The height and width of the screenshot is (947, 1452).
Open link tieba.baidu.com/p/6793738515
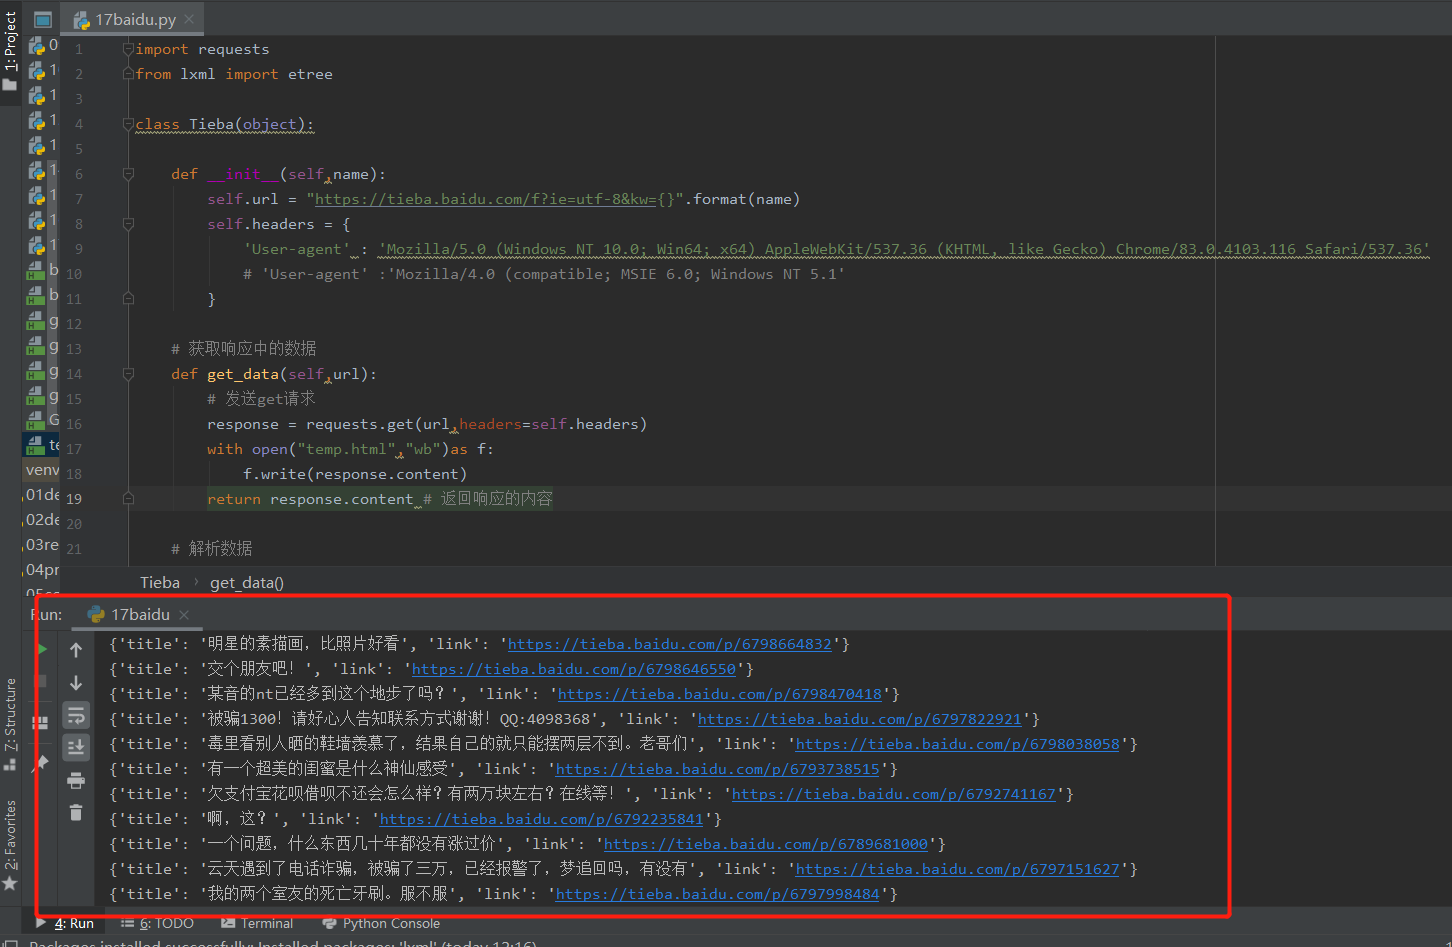tap(718, 769)
